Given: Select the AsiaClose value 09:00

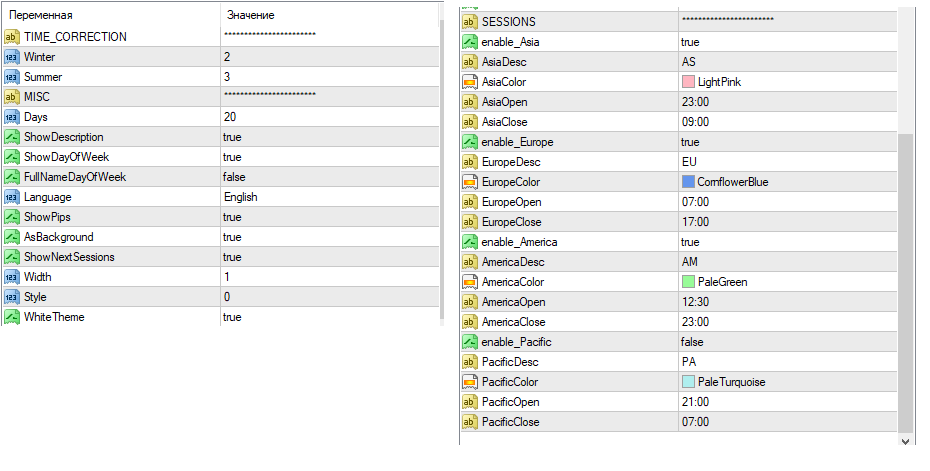Looking at the screenshot, I should 695,122.
